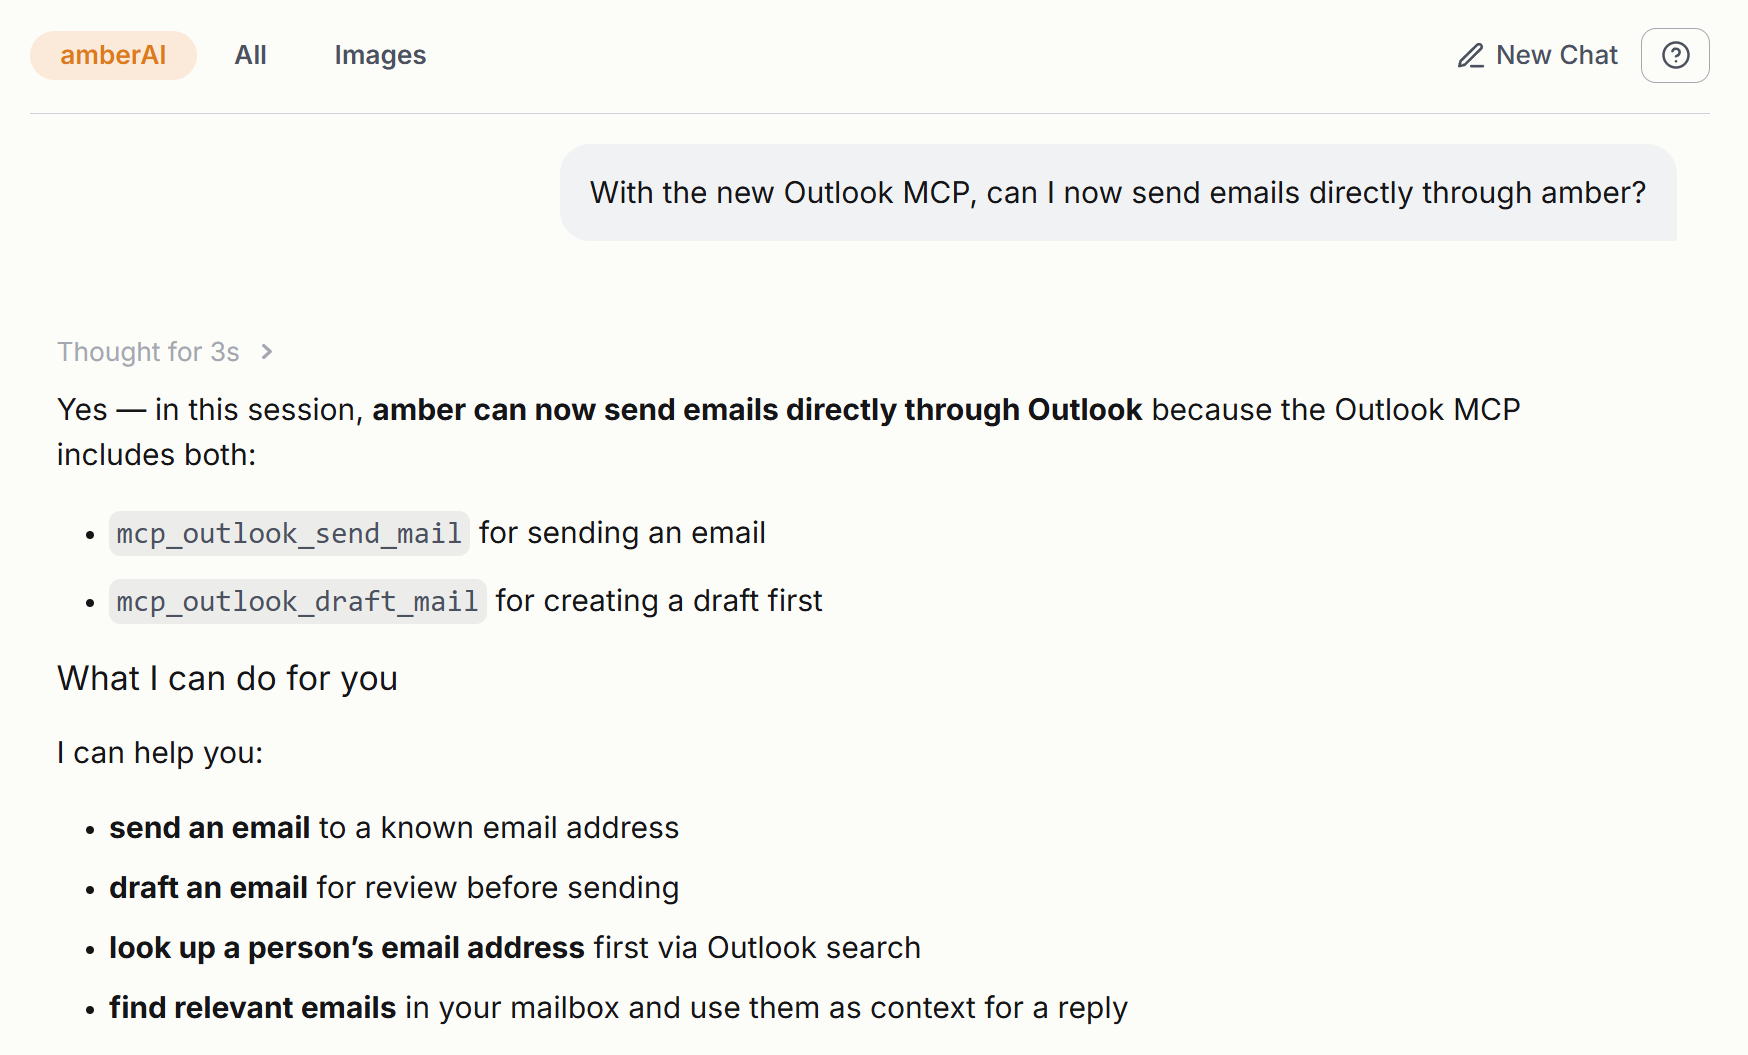Select the user message about Outlook MCP

1118,192
